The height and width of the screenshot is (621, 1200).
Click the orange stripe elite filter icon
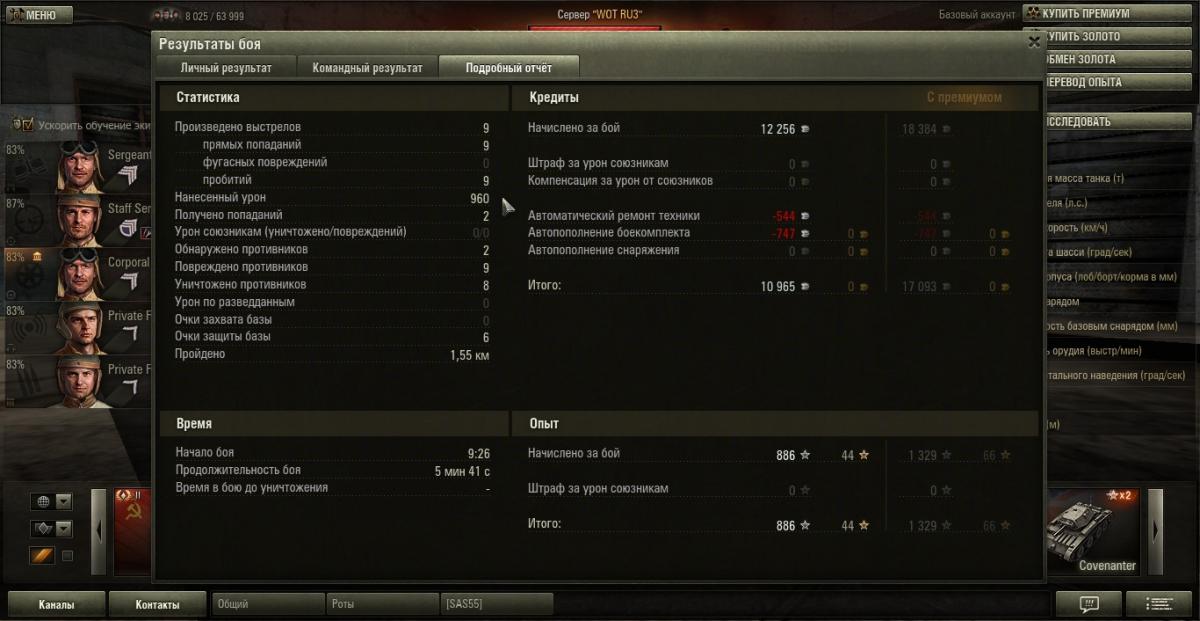coord(42,555)
